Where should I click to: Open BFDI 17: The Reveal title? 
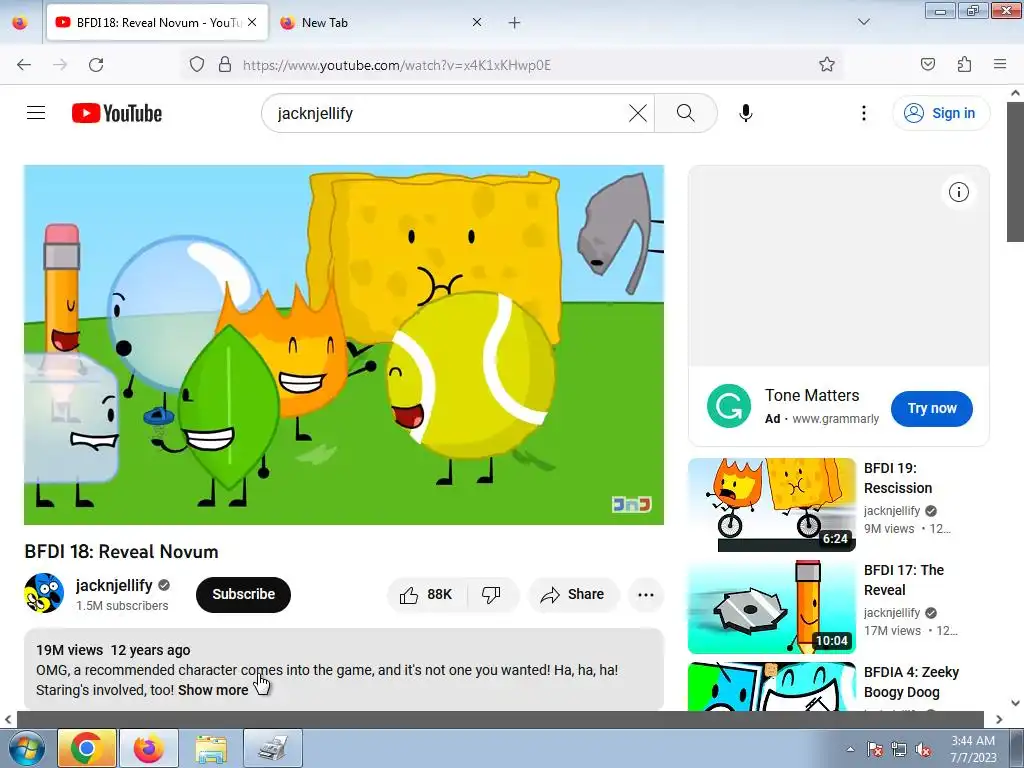[903, 580]
